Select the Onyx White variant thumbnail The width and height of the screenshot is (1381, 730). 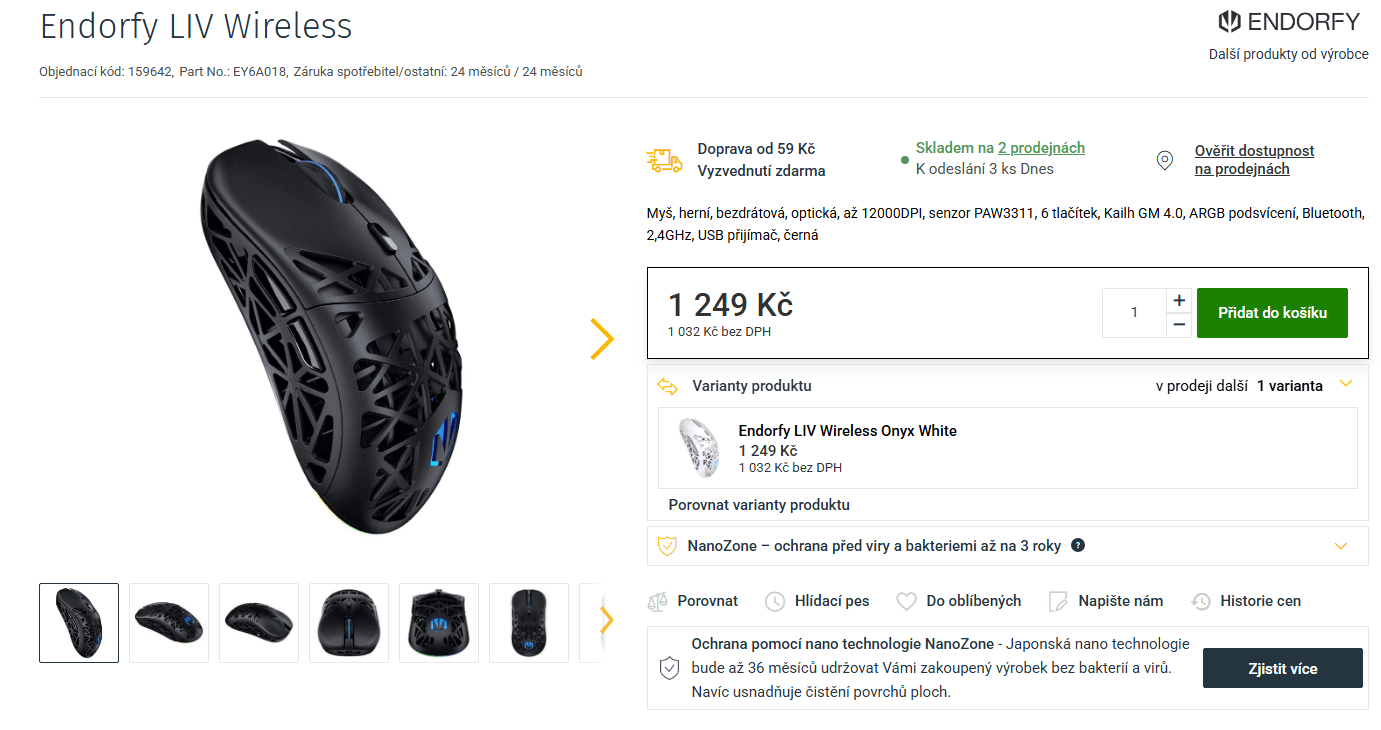[x=697, y=446]
